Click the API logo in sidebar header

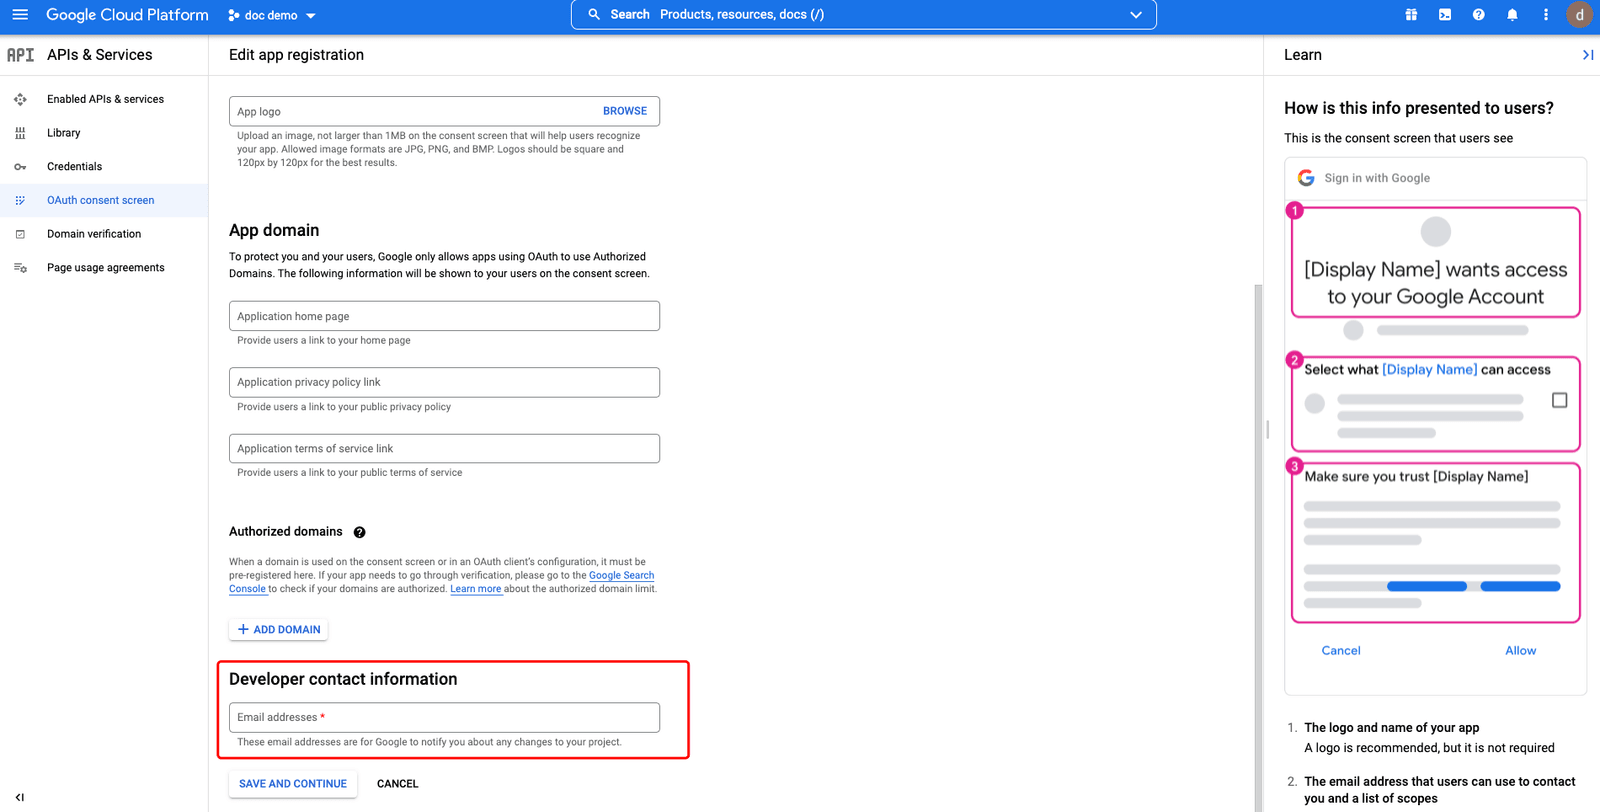tap(20, 55)
